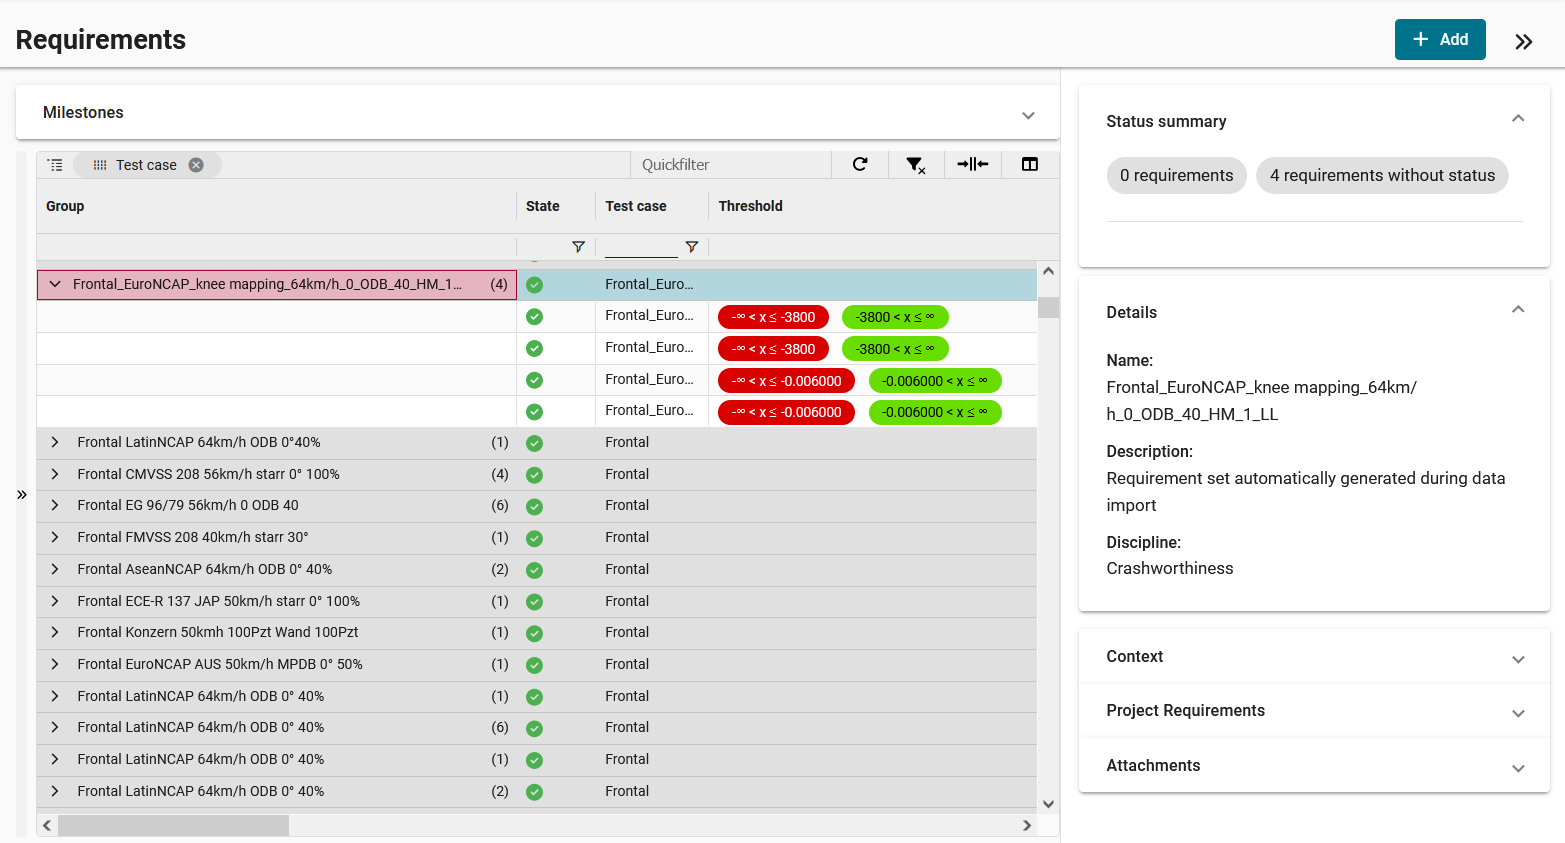Click the horizontal scrollbar thumb
Image resolution: width=1565 pixels, height=843 pixels.
pos(173,825)
